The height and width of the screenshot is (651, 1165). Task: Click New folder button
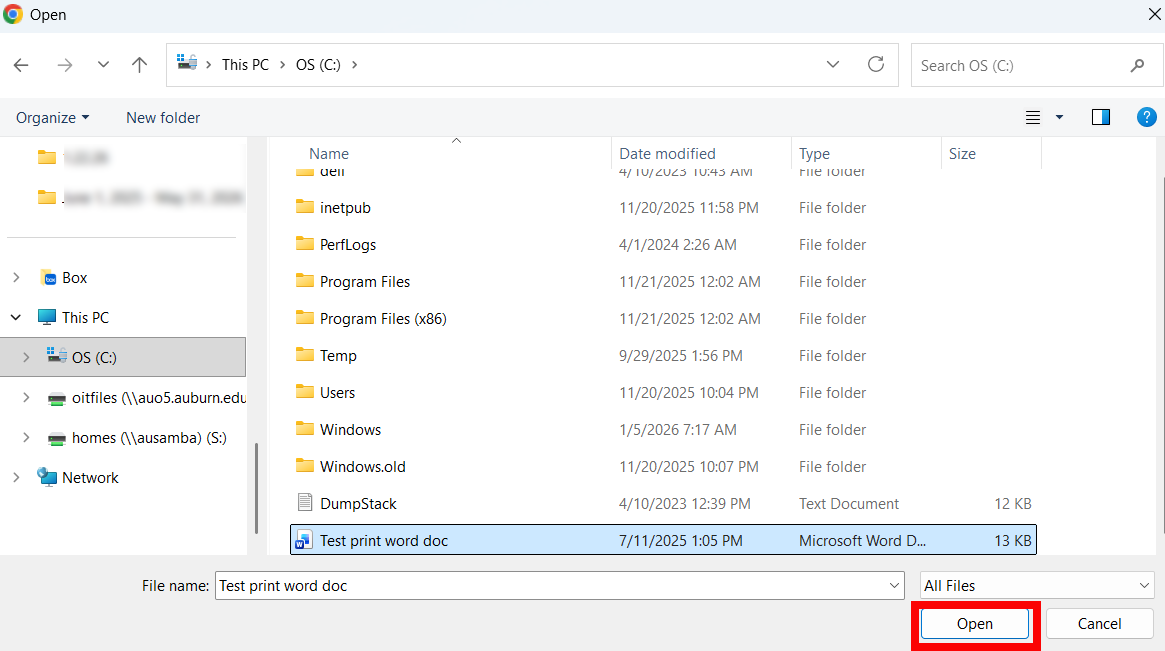(x=163, y=117)
